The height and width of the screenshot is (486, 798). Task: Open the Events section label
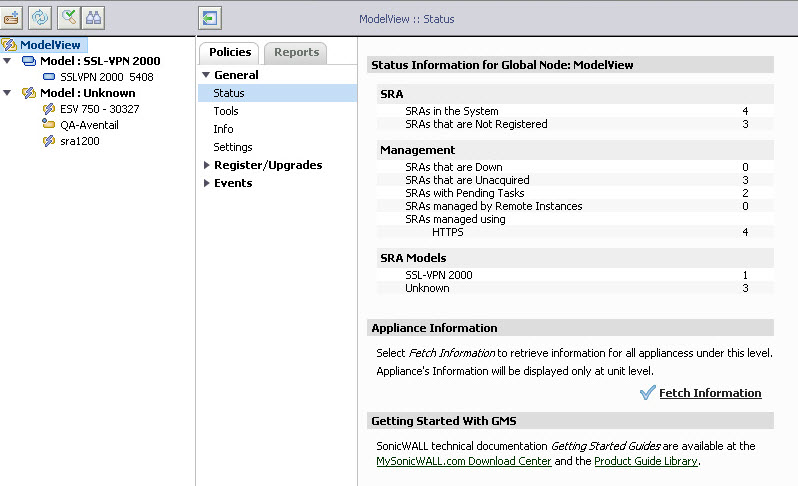(233, 183)
